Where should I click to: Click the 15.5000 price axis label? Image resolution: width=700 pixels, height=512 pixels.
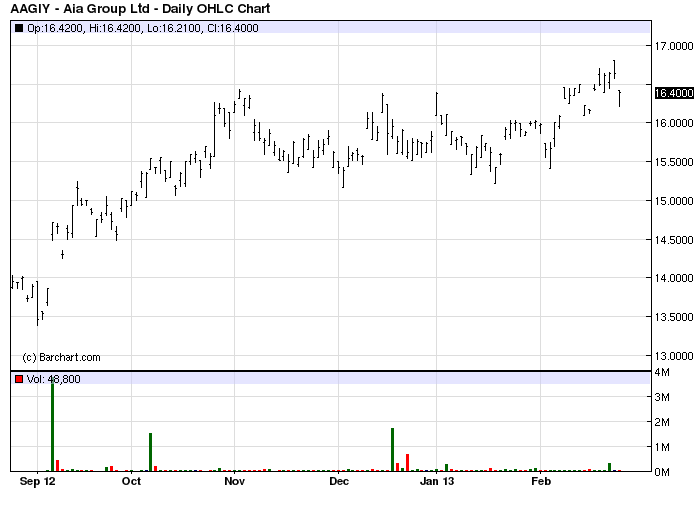click(674, 162)
